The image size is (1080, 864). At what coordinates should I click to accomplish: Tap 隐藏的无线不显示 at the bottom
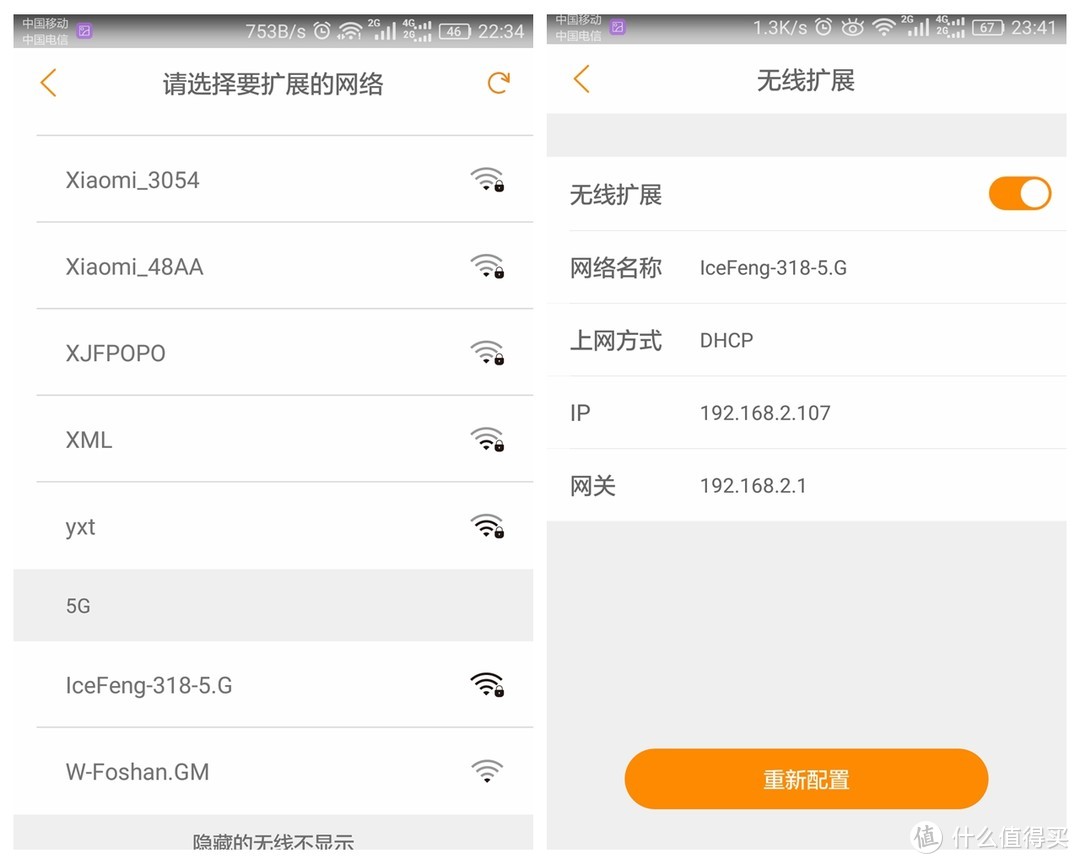click(x=270, y=840)
